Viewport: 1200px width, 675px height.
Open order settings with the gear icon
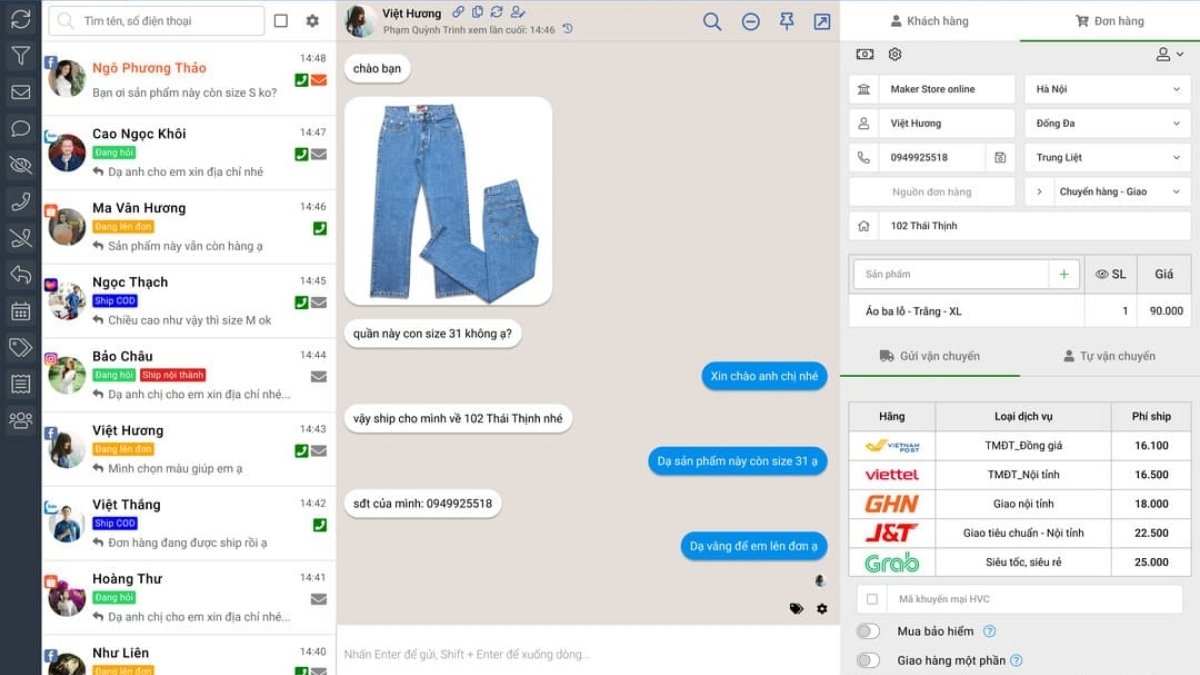[x=894, y=54]
